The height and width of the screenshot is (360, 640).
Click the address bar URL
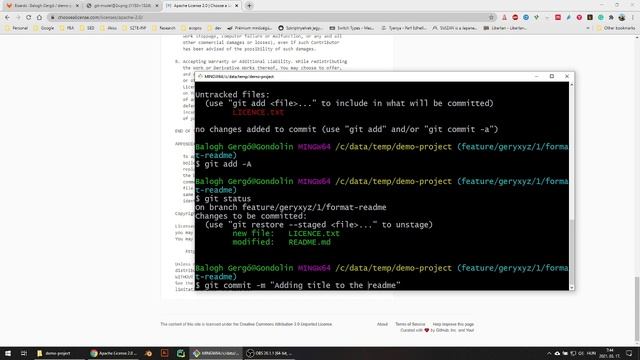100,18
